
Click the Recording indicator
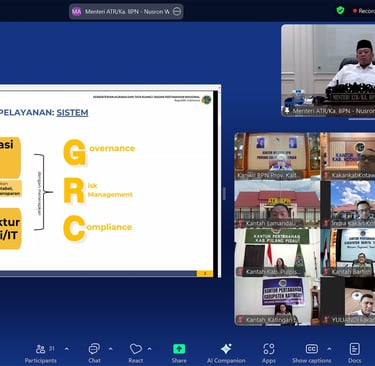(364, 11)
